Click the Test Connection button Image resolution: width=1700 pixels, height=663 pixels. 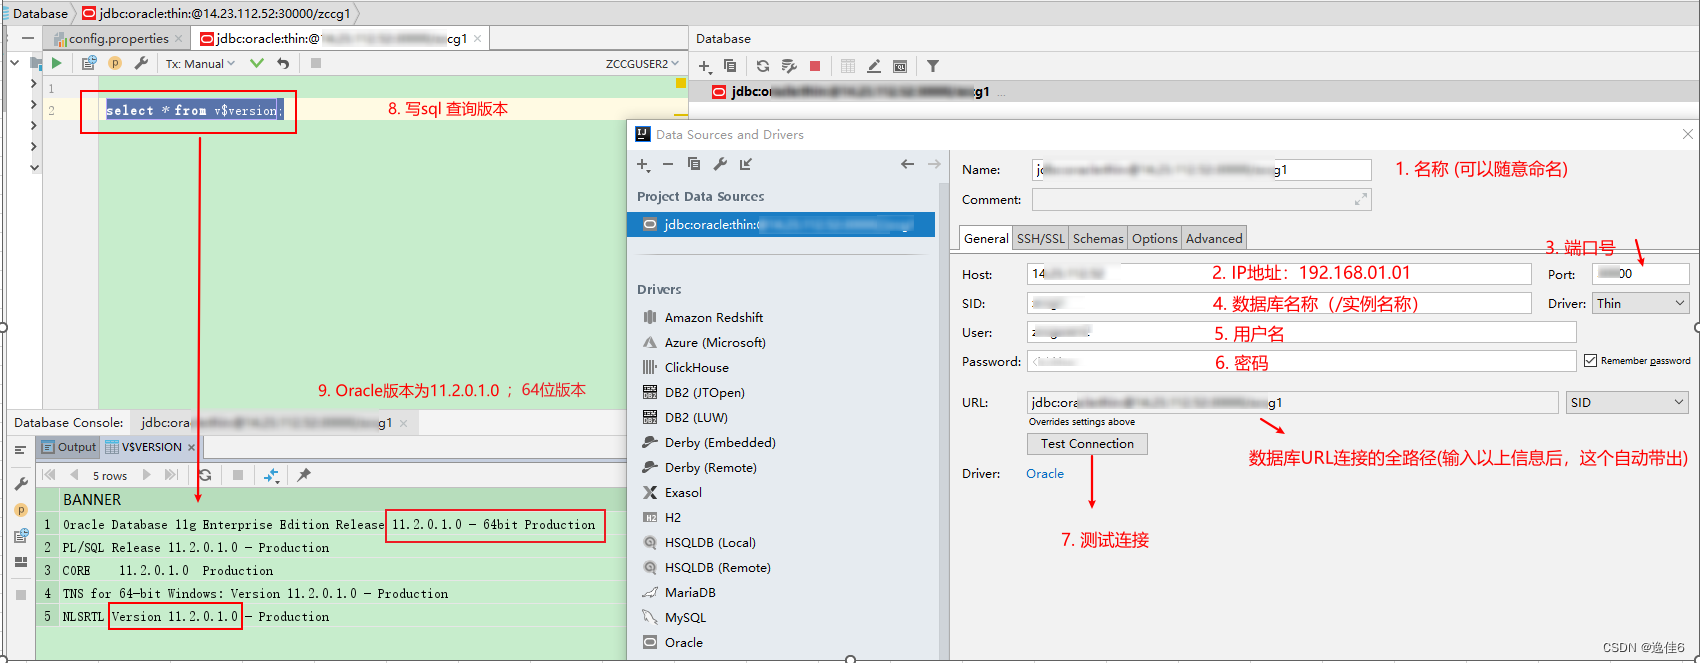pyautogui.click(x=1087, y=443)
